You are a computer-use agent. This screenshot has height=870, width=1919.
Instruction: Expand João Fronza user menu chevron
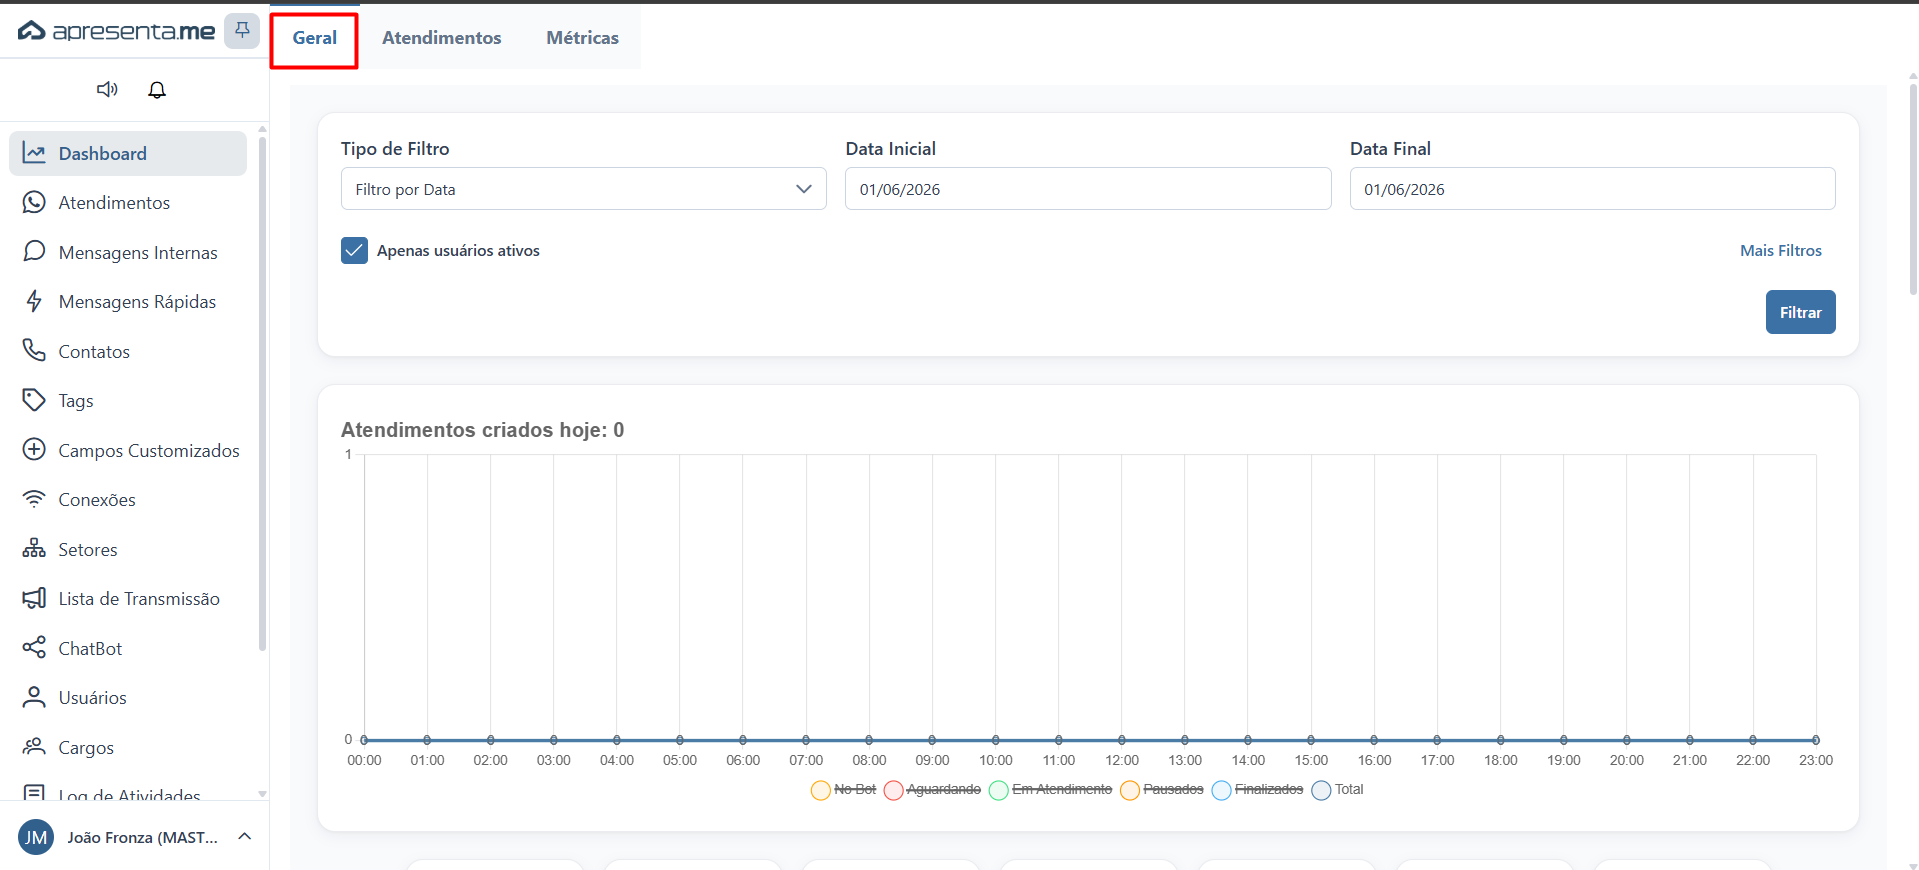click(245, 836)
